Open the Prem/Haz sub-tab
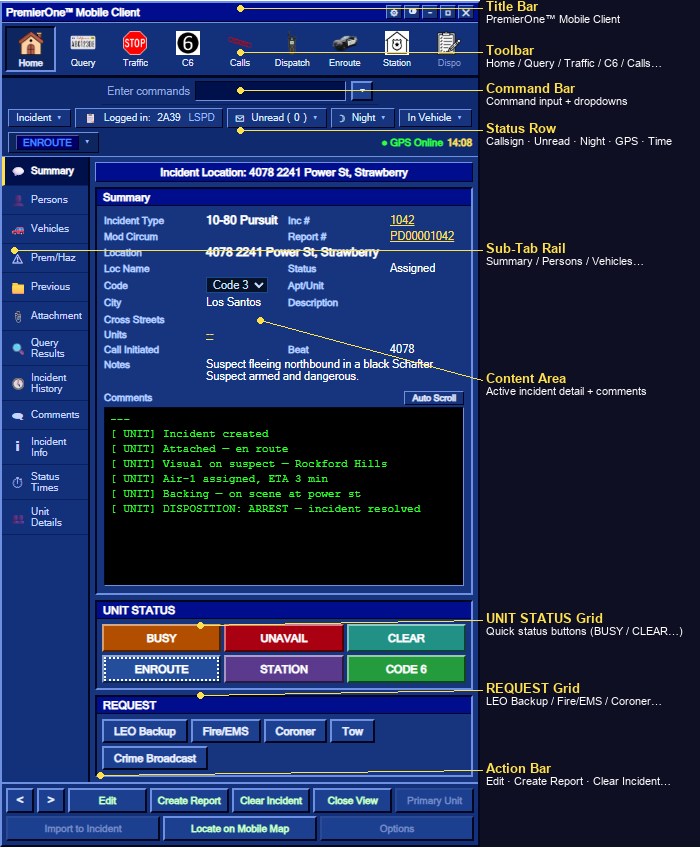700x847 pixels. pyautogui.click(x=45, y=258)
